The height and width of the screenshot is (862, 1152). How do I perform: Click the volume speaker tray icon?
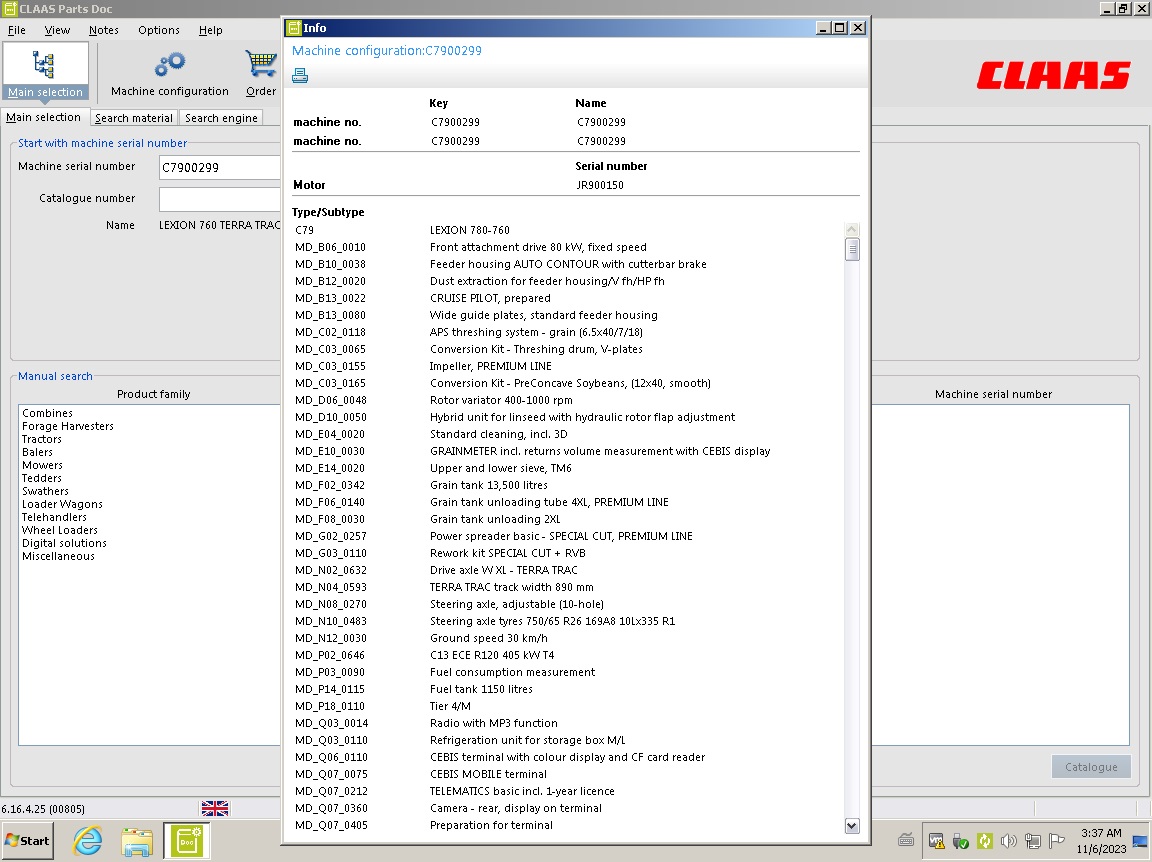point(1008,841)
